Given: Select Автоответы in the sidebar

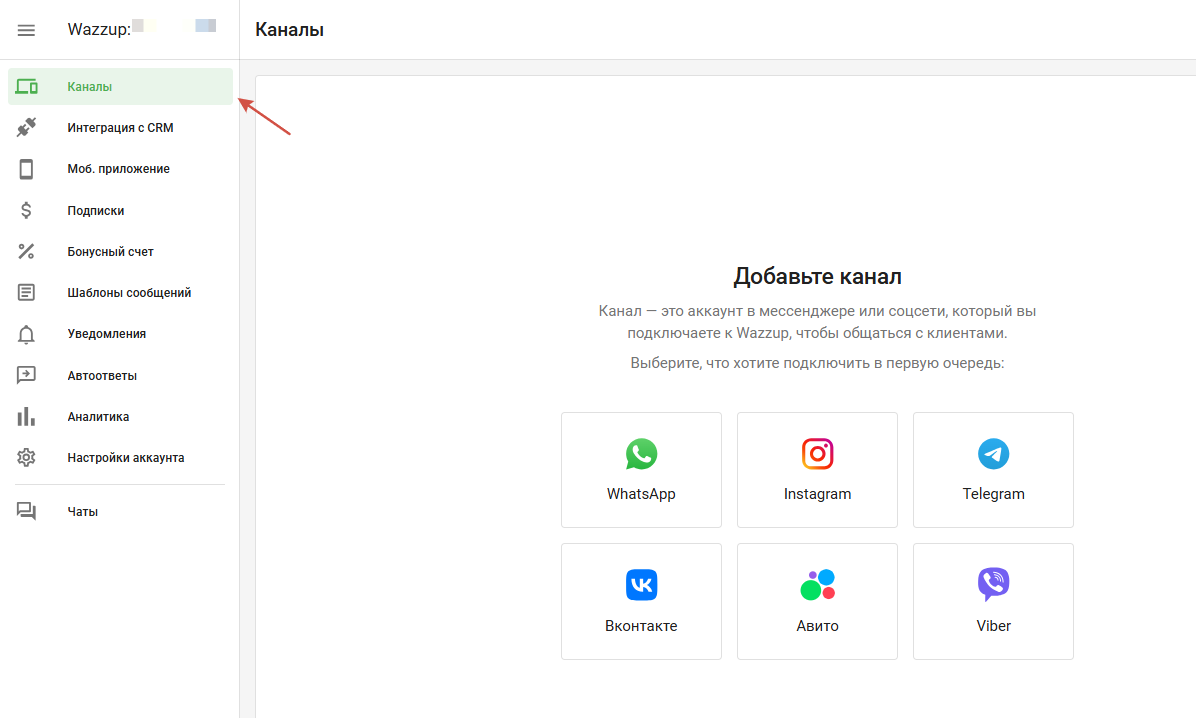Looking at the screenshot, I should click(x=102, y=376).
